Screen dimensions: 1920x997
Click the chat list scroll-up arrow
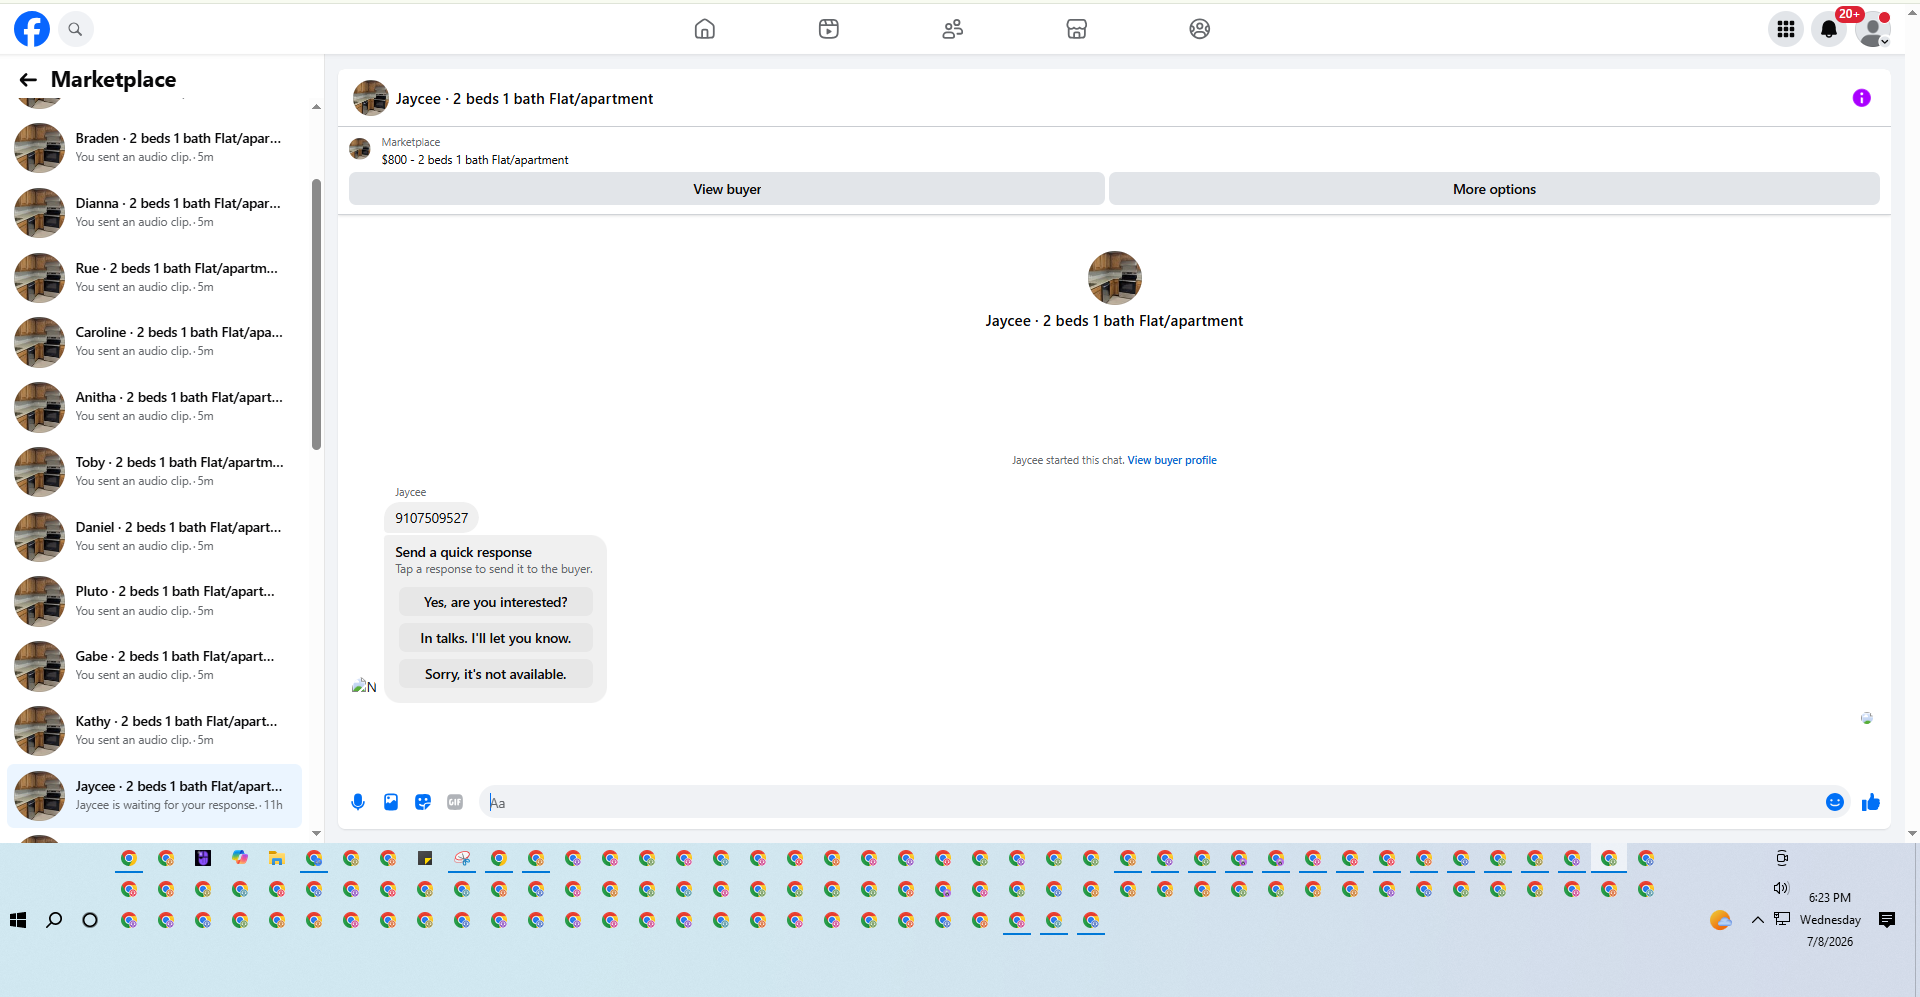[316, 107]
